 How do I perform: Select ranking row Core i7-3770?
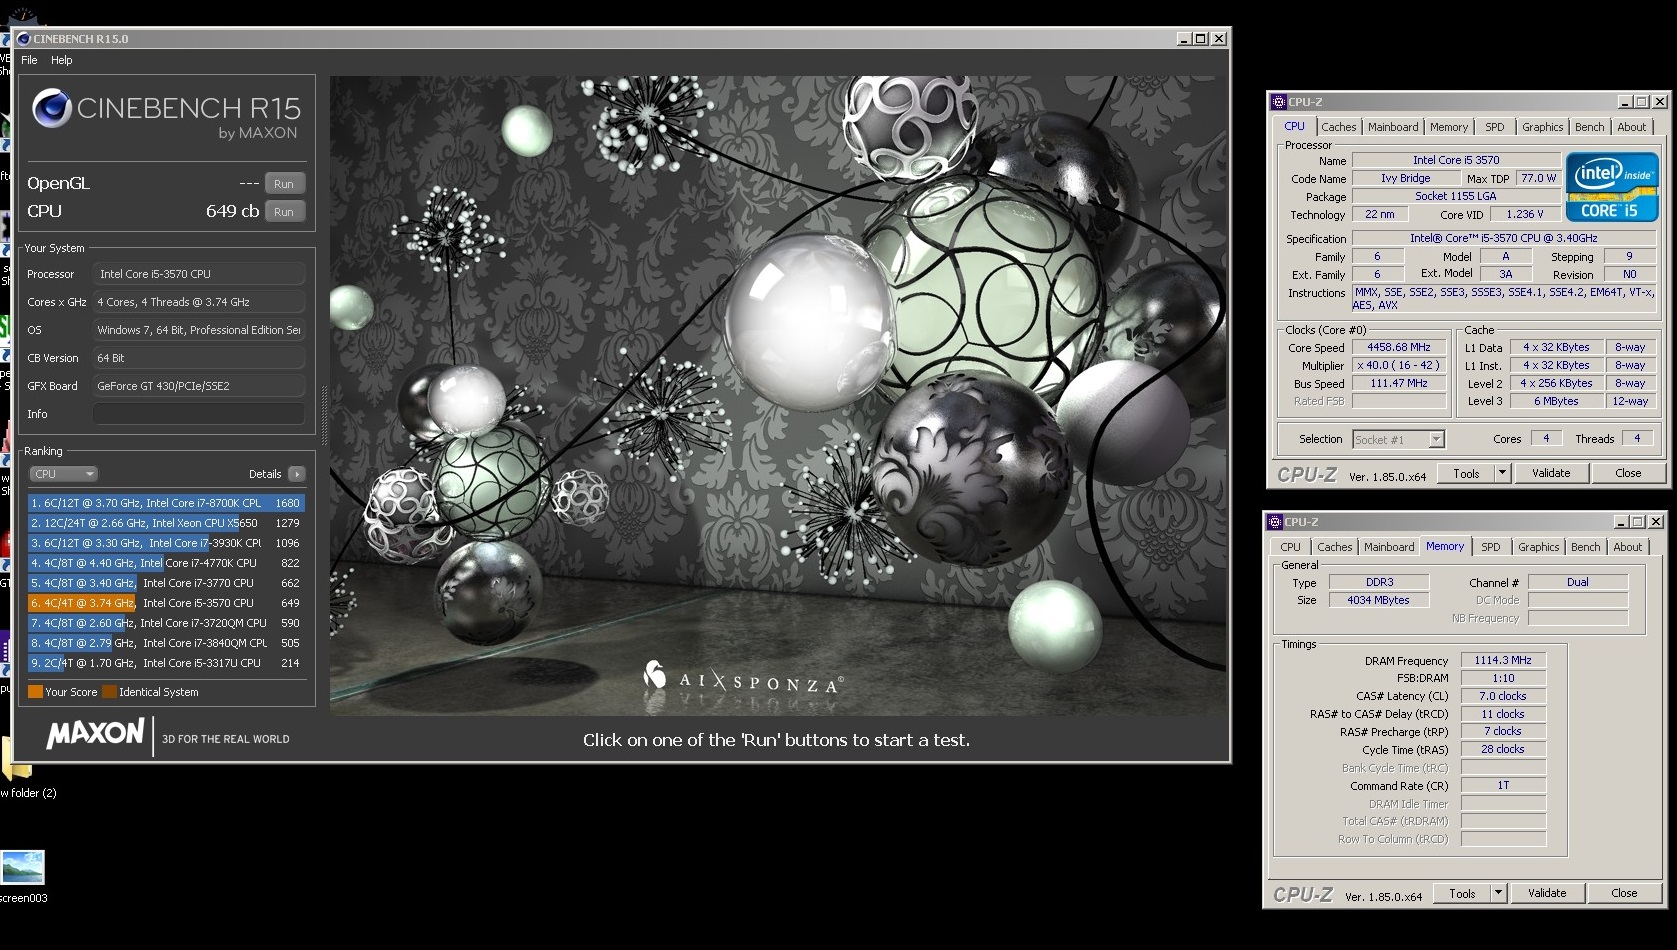[x=166, y=583]
